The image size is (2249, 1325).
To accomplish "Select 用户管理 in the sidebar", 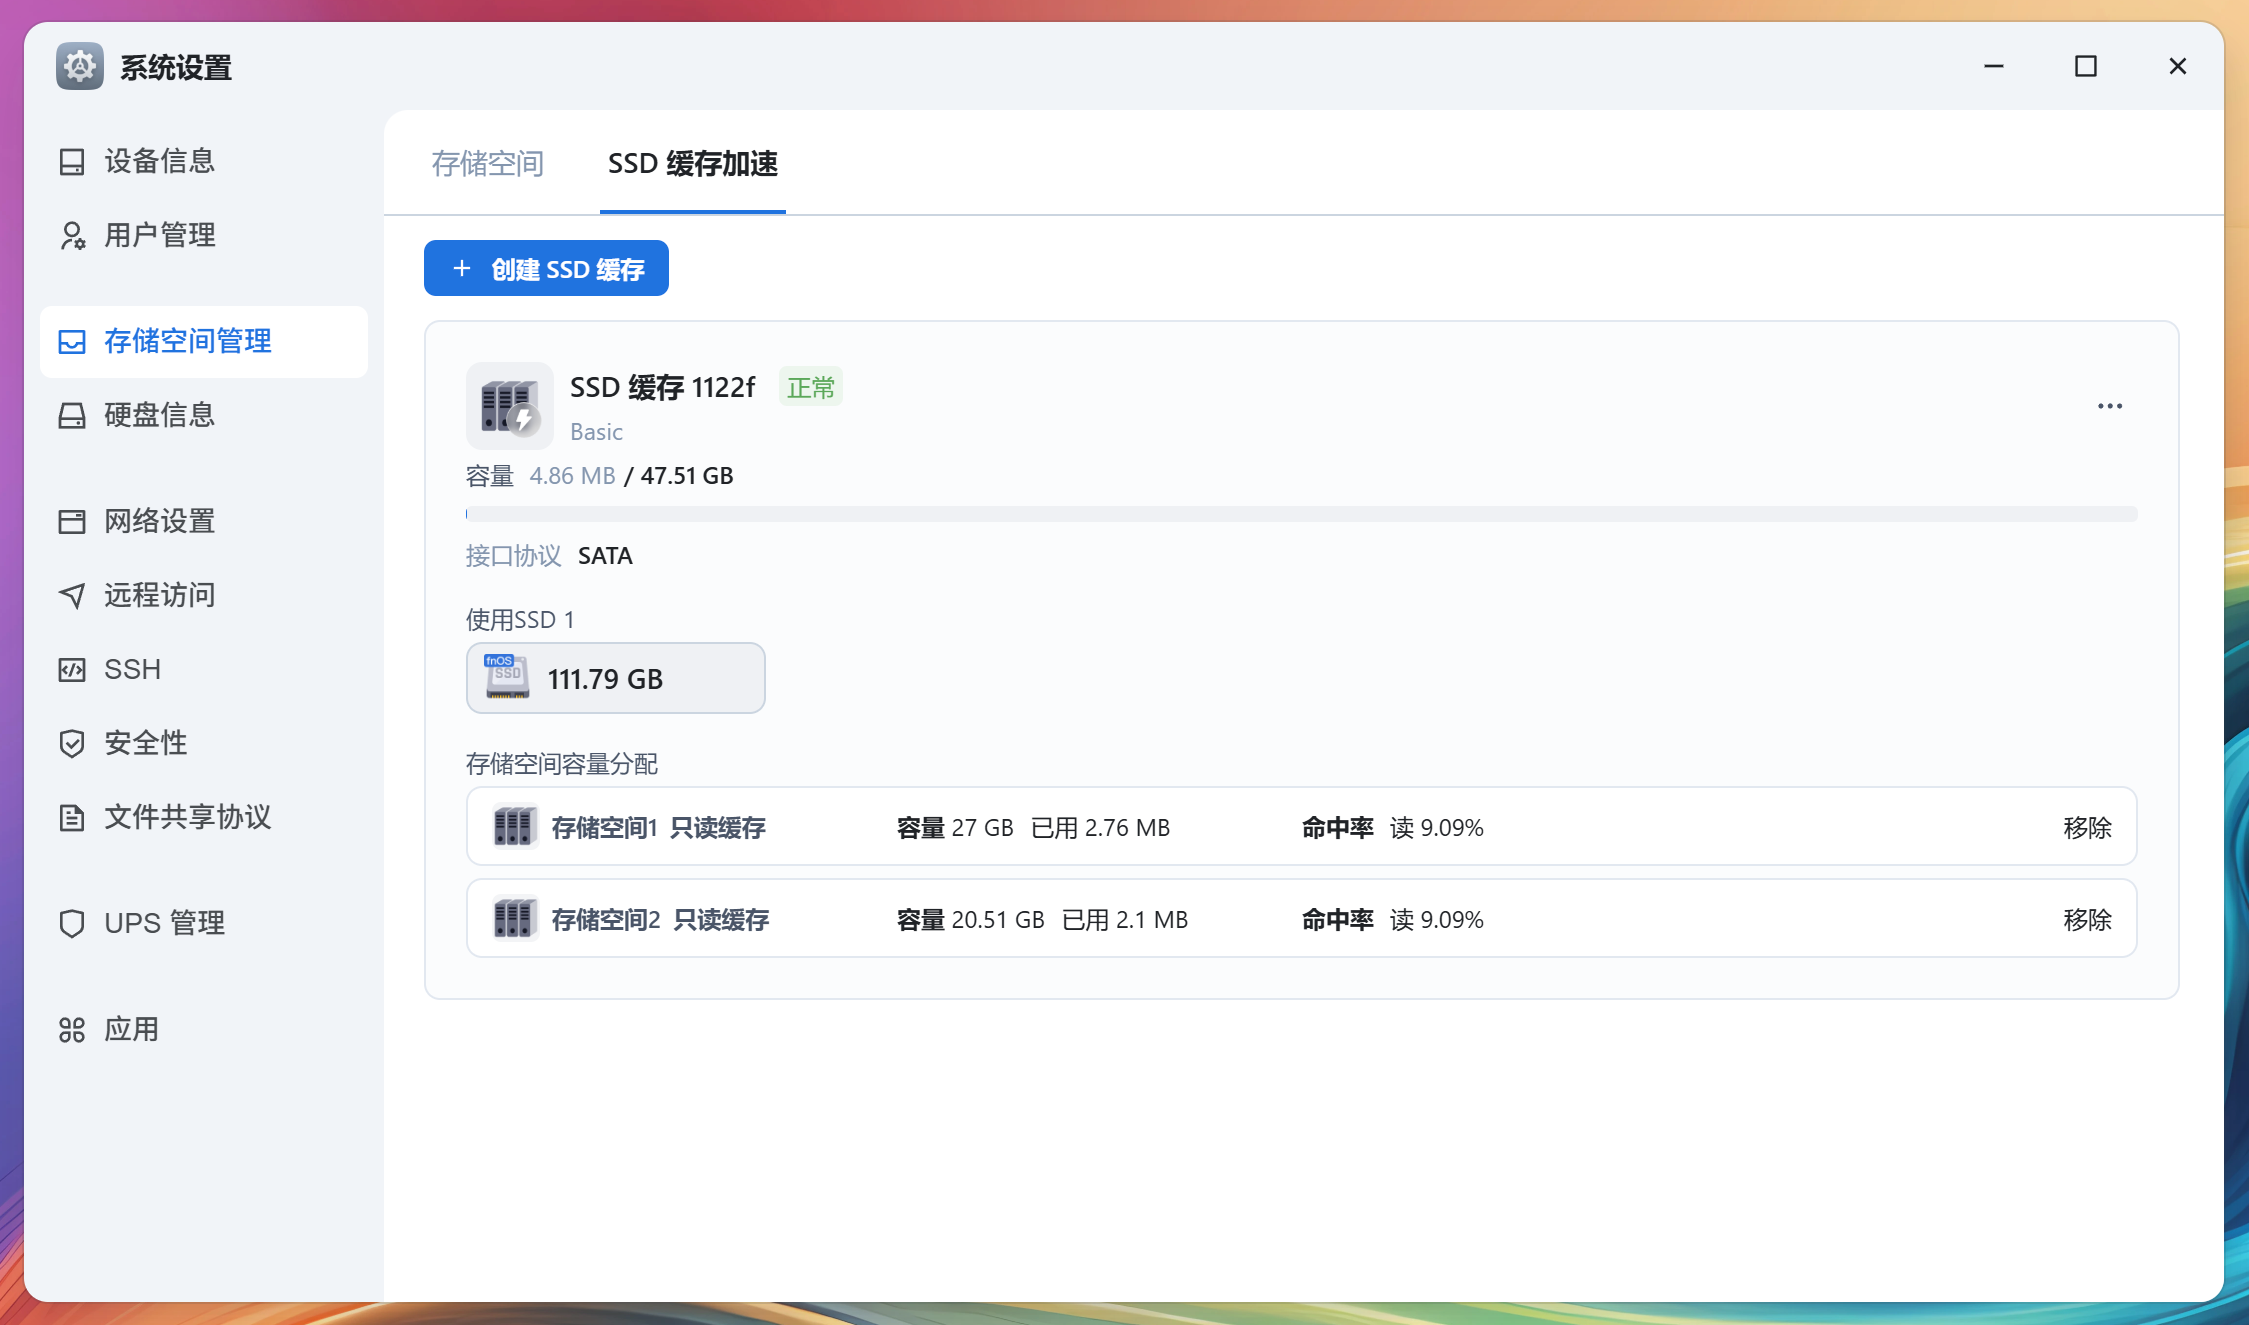I will [160, 235].
